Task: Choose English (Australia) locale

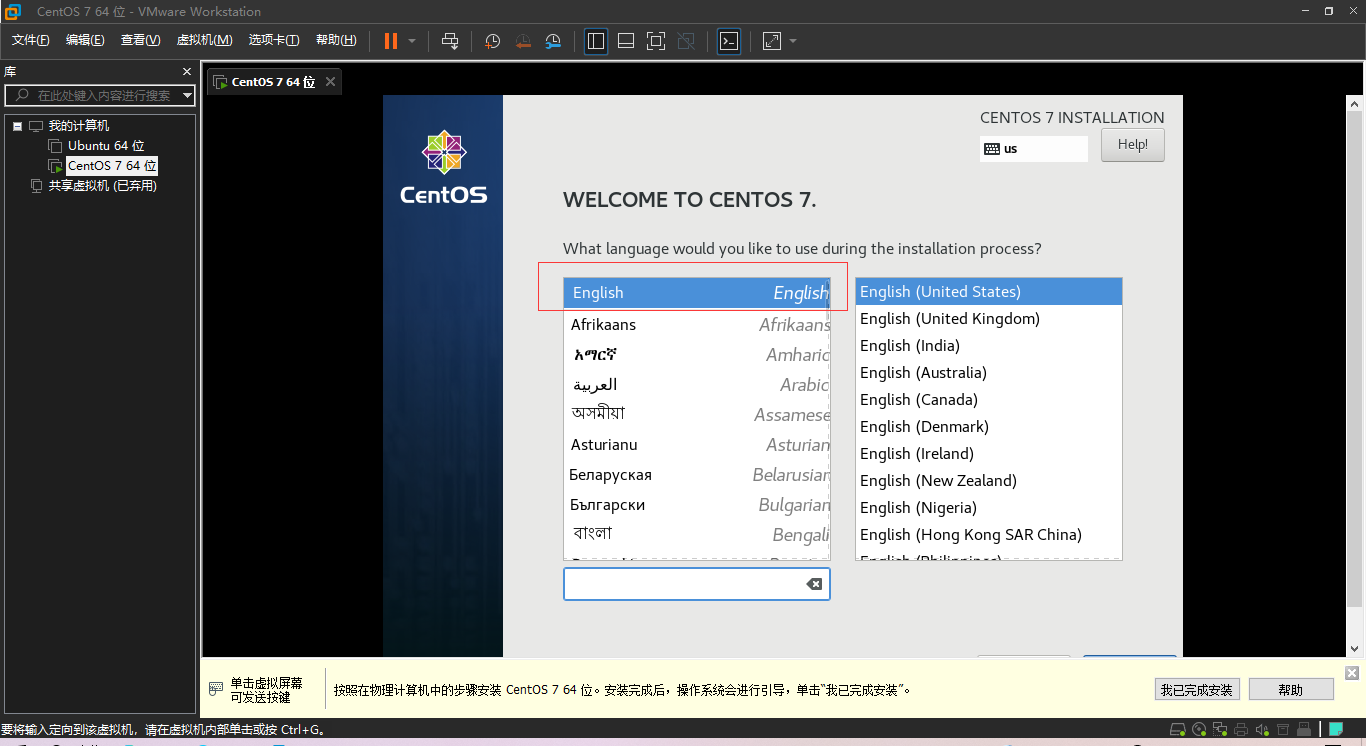Action: point(989,373)
